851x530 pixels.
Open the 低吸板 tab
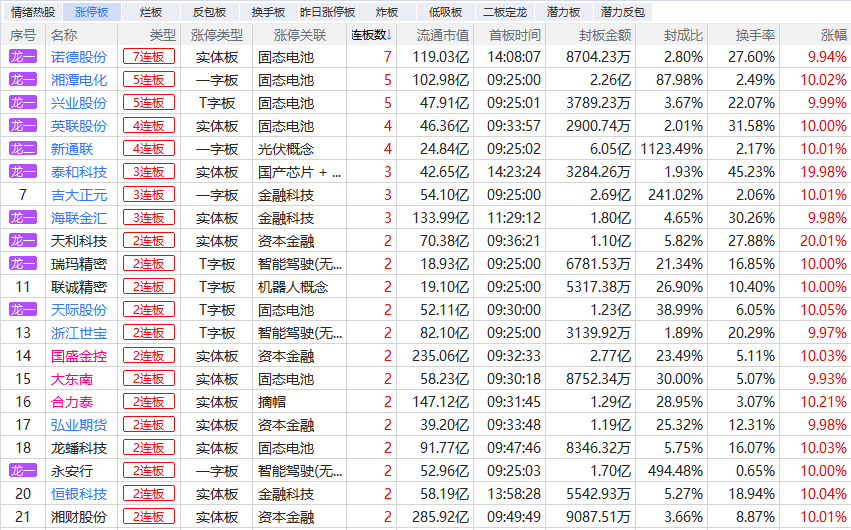tap(446, 12)
